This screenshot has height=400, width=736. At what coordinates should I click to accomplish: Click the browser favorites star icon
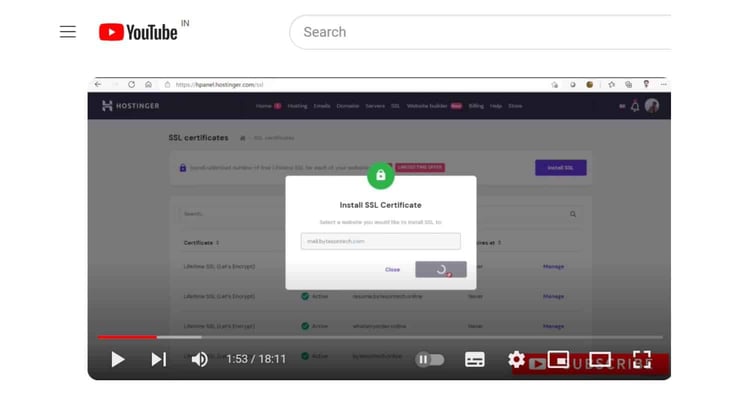coord(611,85)
